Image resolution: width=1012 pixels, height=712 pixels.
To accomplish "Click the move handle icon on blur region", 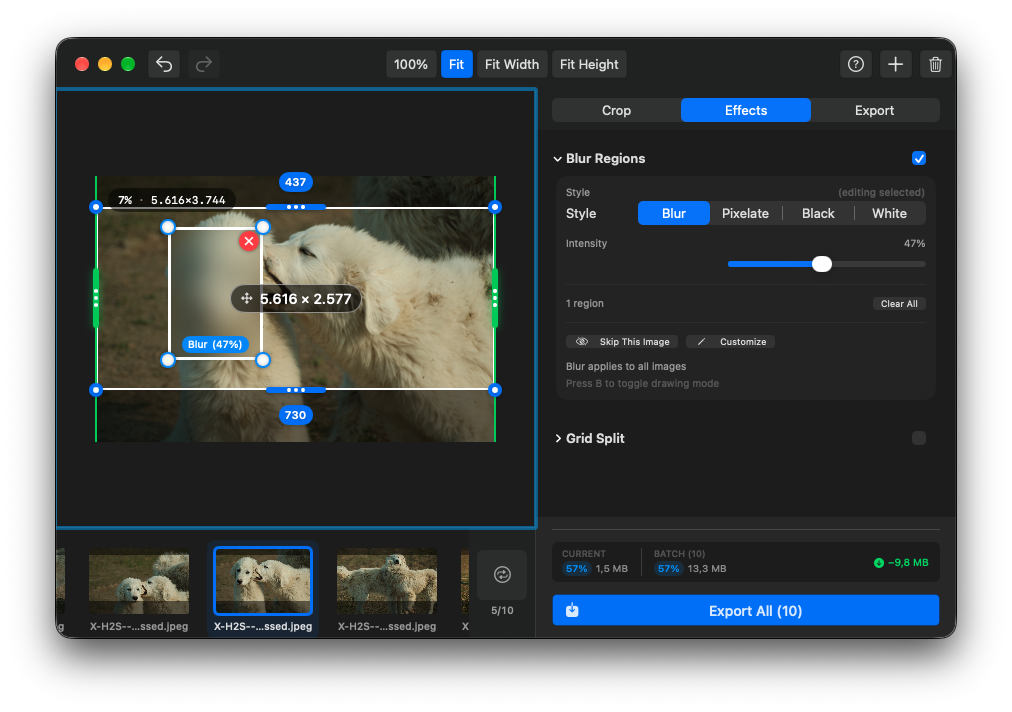I will tap(247, 298).
